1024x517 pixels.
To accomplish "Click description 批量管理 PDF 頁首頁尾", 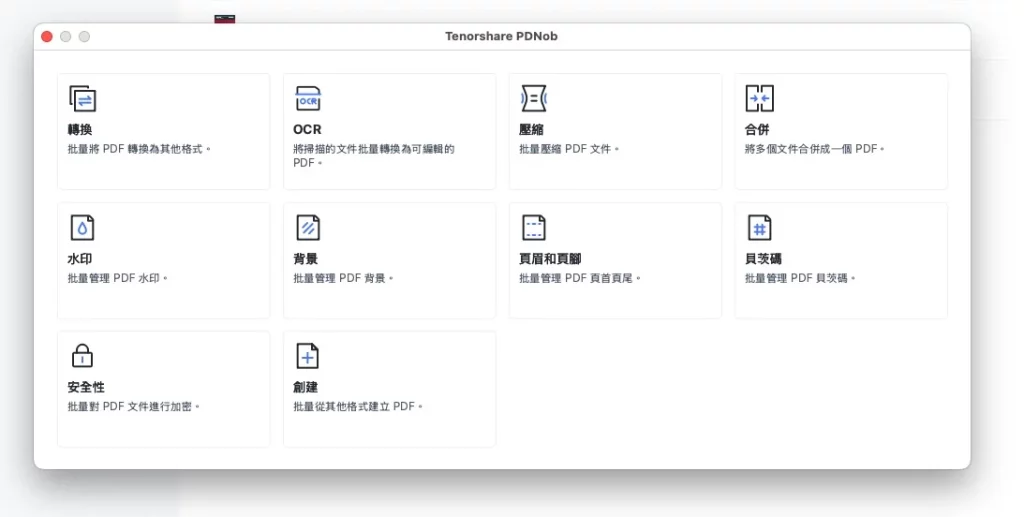I will tap(580, 278).
